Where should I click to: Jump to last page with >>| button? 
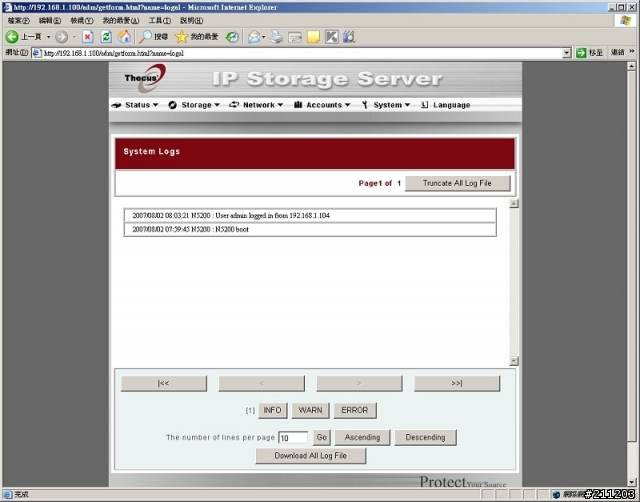457,384
